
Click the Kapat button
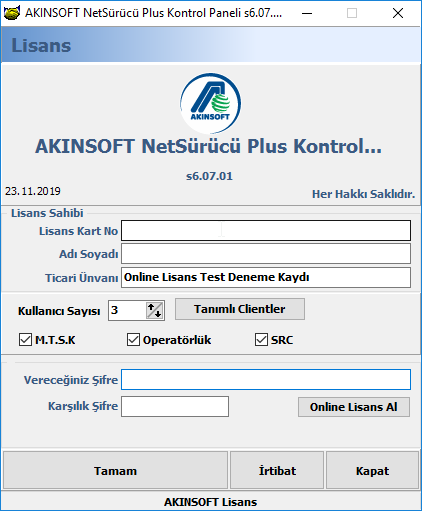coord(372,470)
